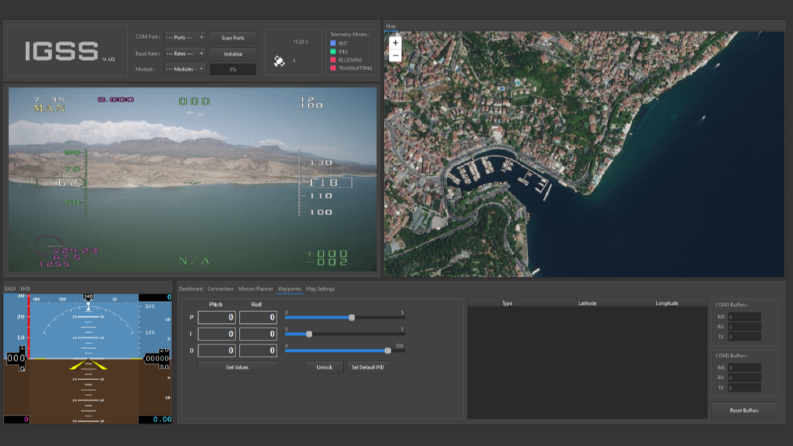Click the P Pitch value field
This screenshot has width=793, height=446.
(216, 317)
